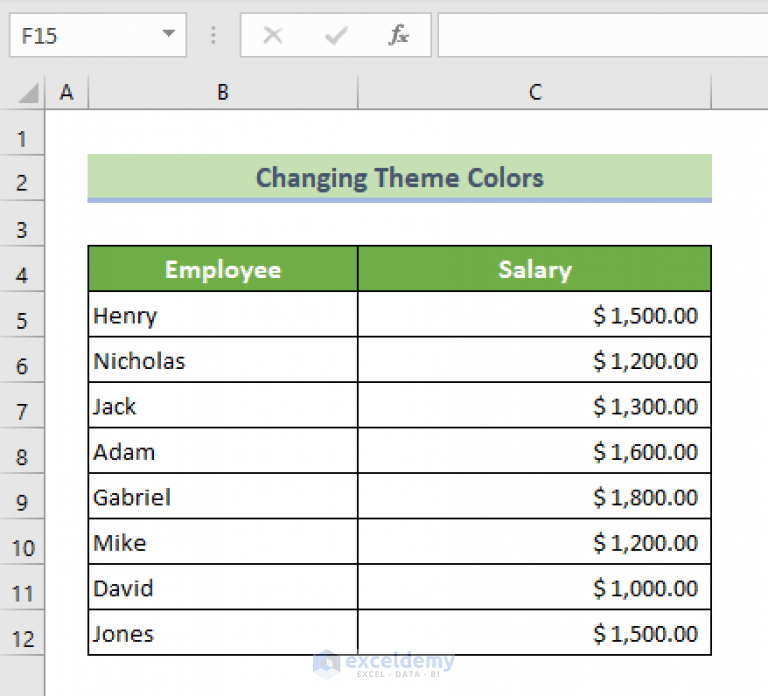Select column A header
The height and width of the screenshot is (696, 768).
pyautogui.click(x=67, y=92)
